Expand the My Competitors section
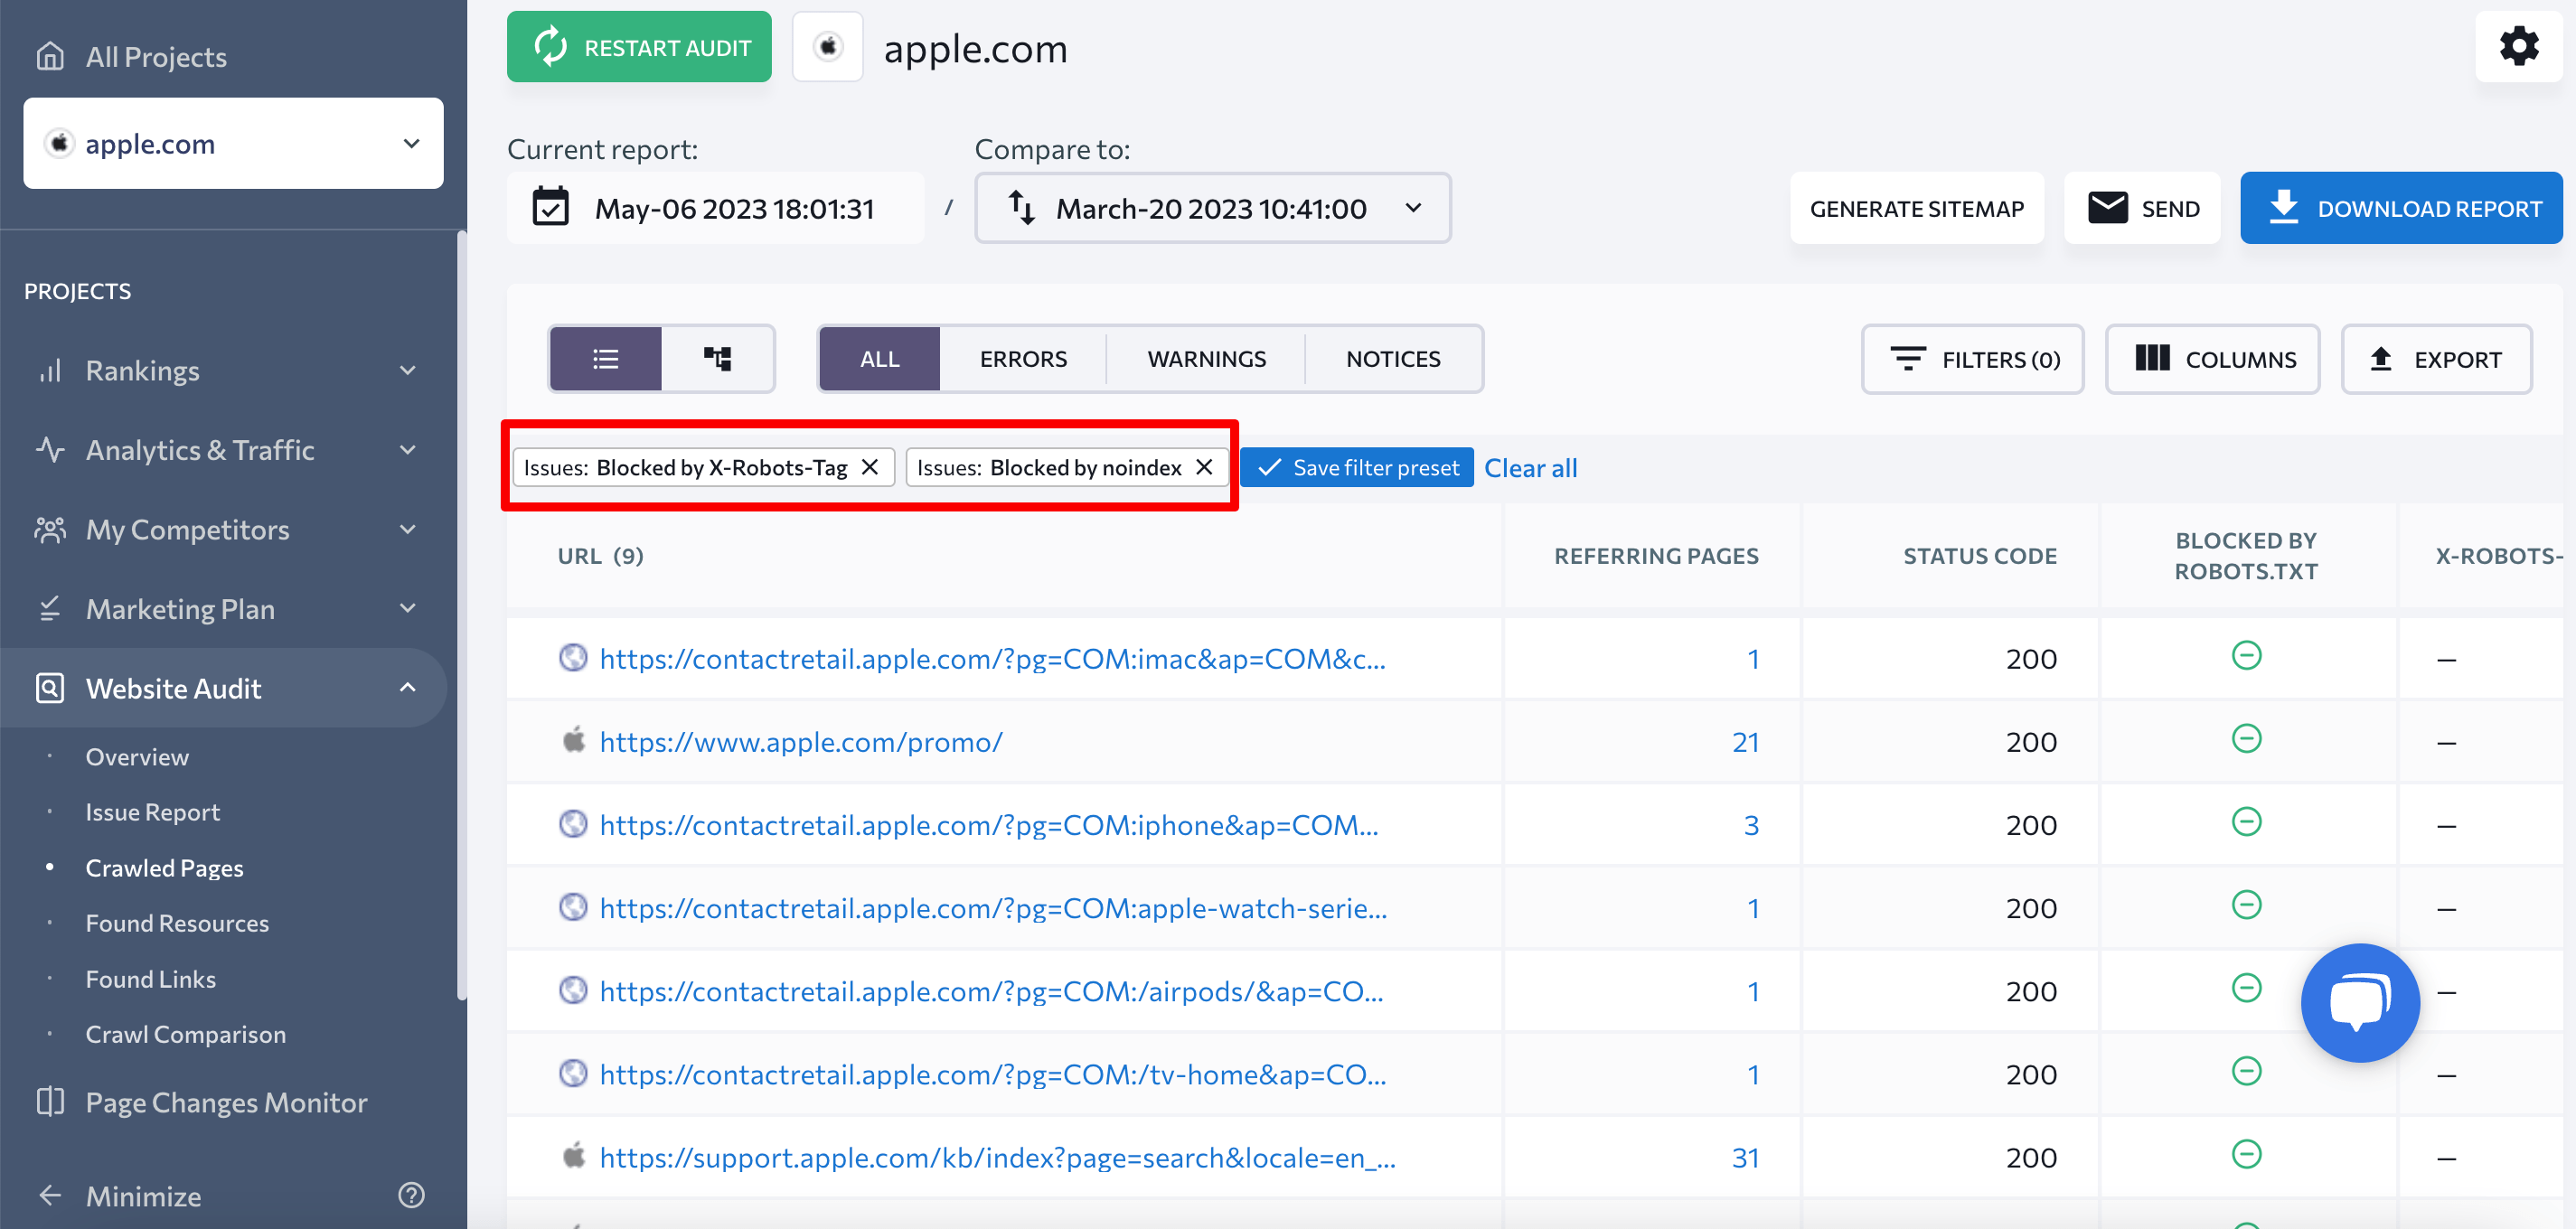This screenshot has width=2576, height=1229. [x=408, y=529]
